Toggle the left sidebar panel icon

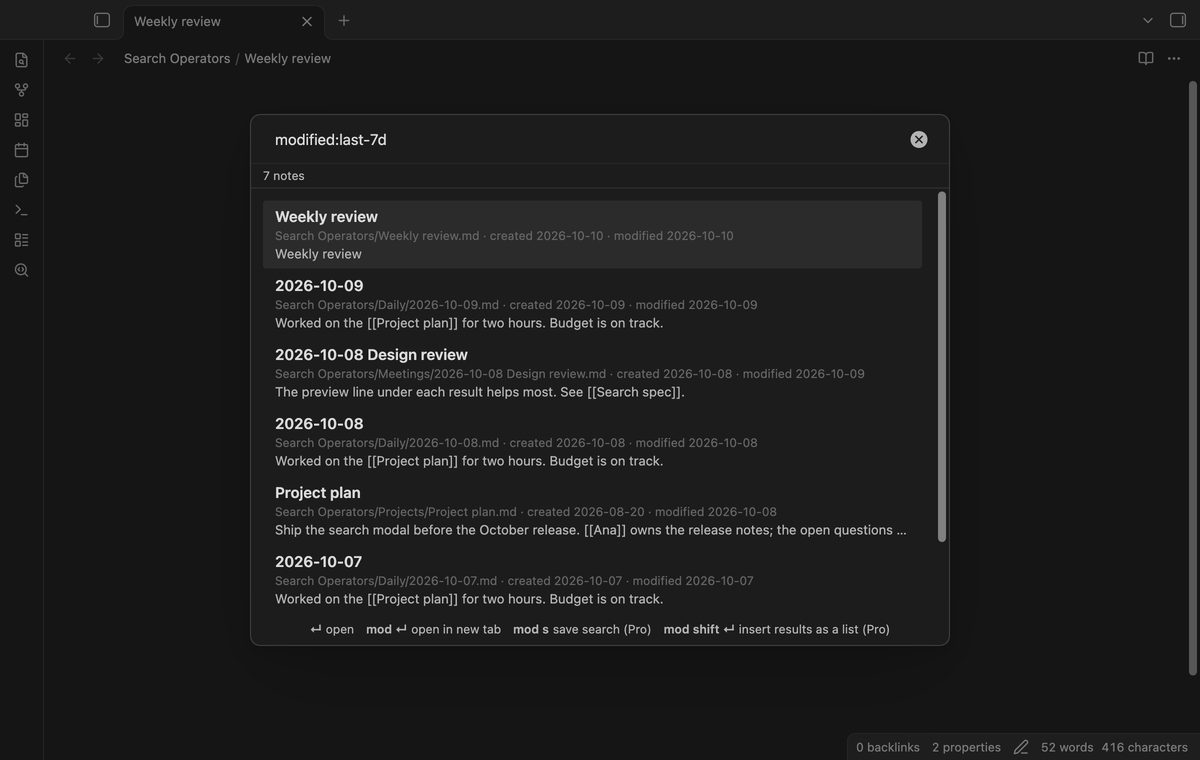pyautogui.click(x=102, y=20)
